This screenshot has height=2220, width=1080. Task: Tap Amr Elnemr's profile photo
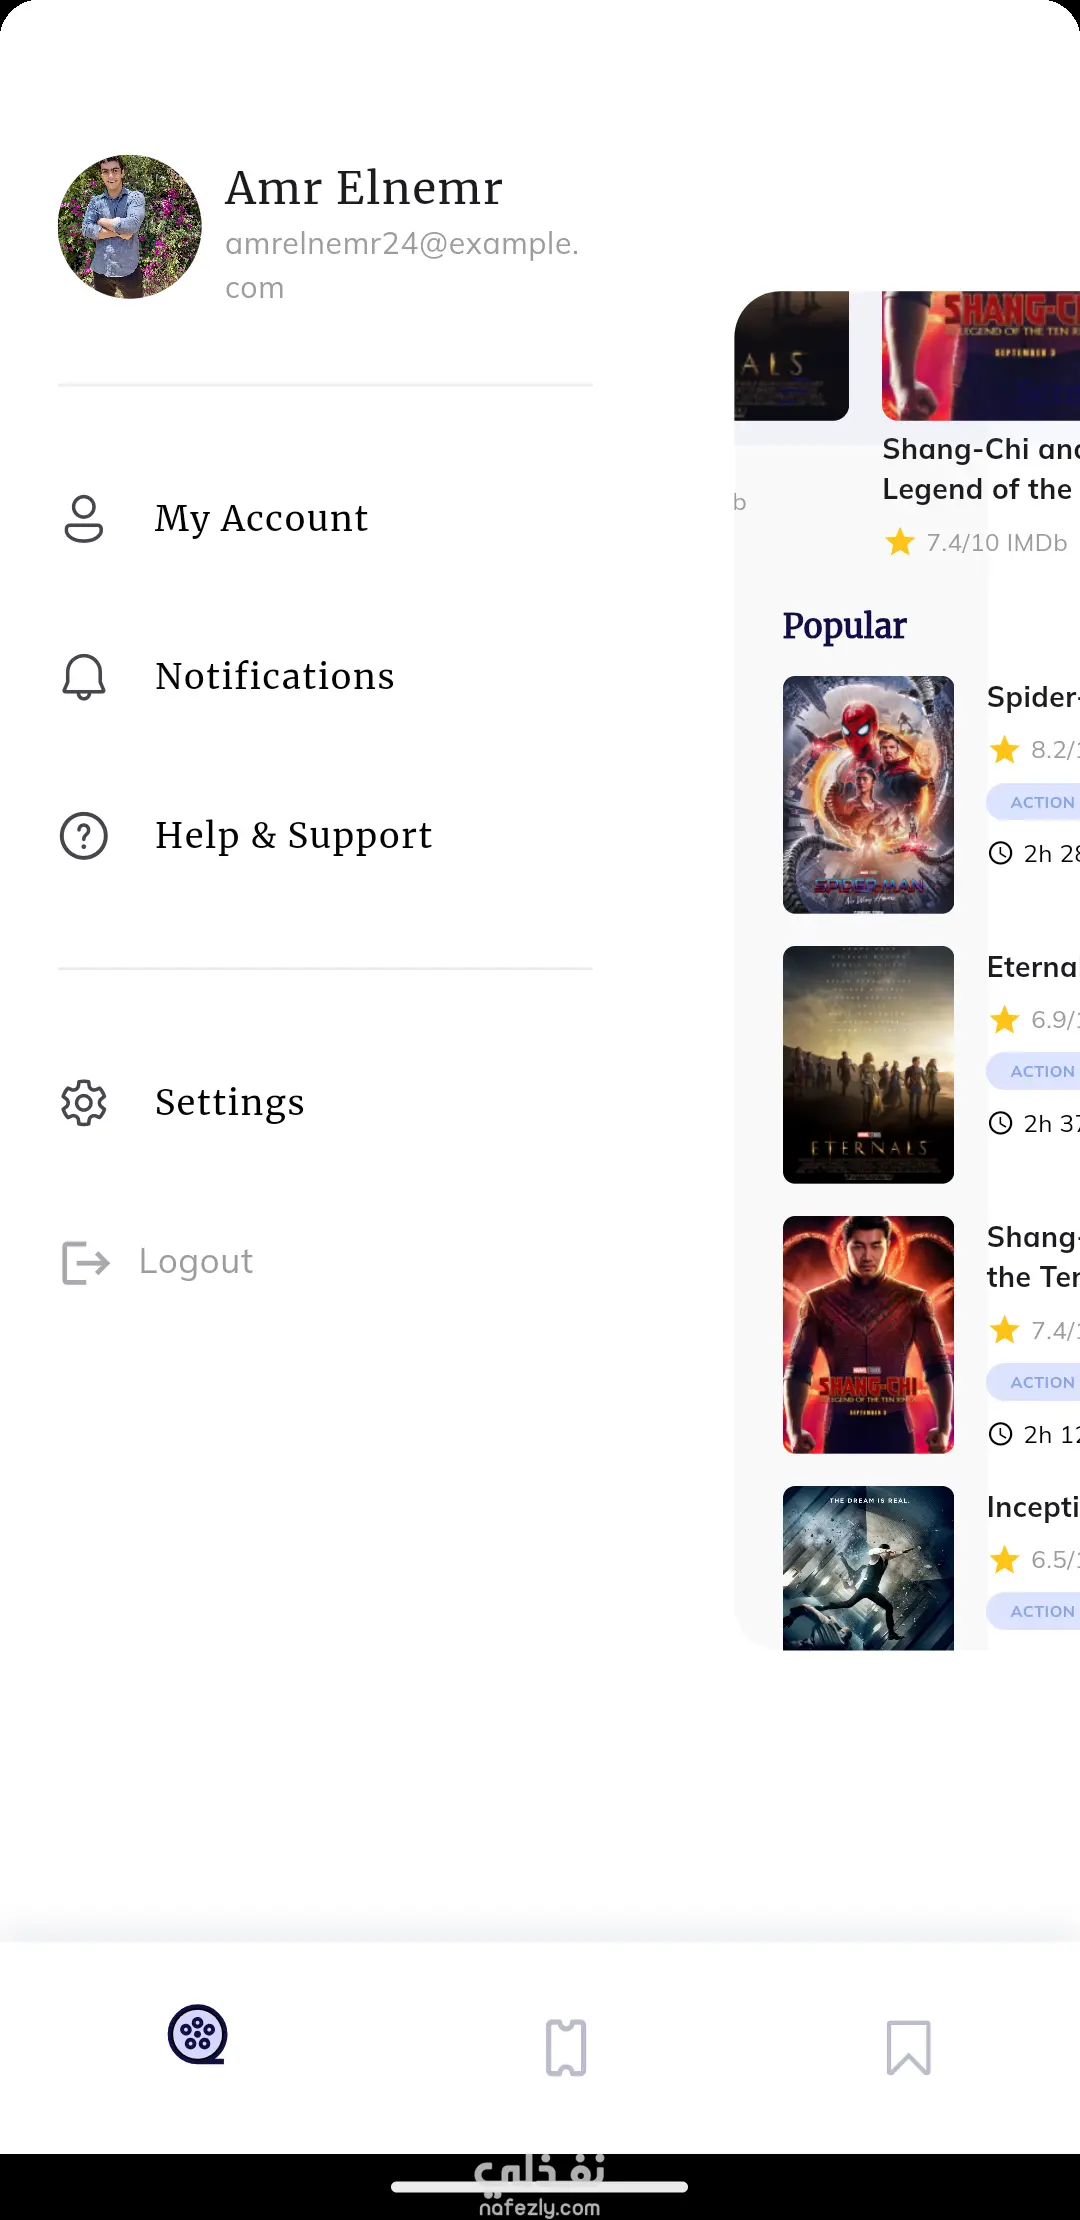[130, 227]
